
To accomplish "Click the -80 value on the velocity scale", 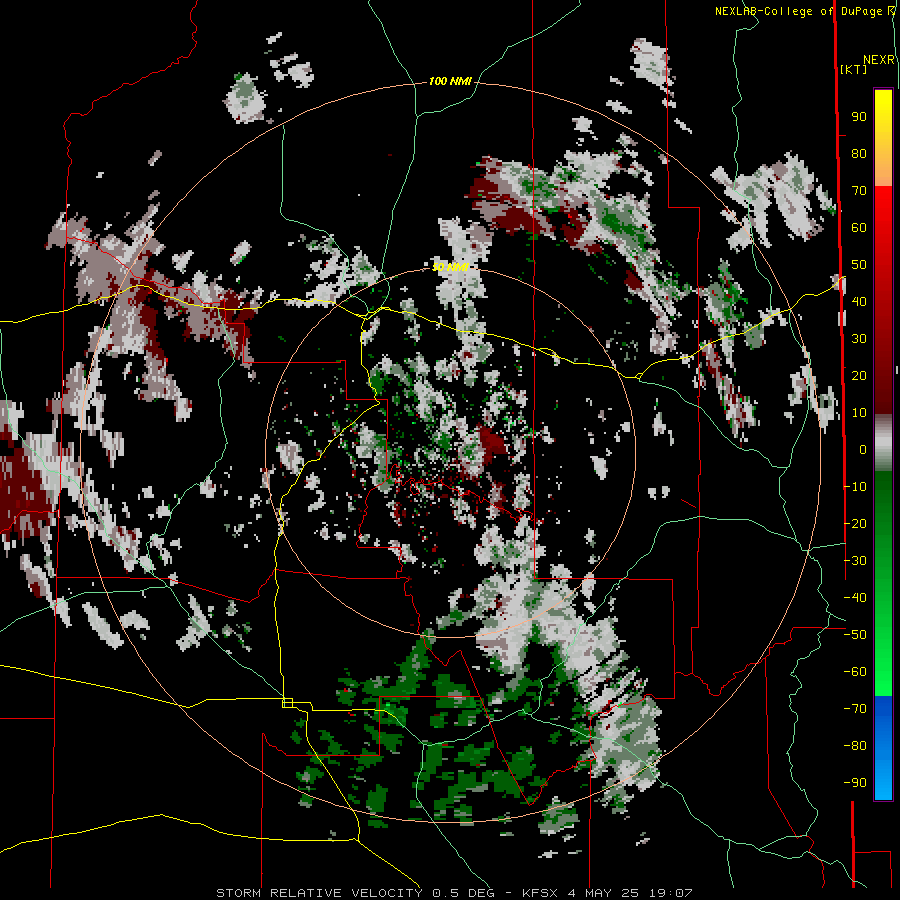I will [x=855, y=746].
